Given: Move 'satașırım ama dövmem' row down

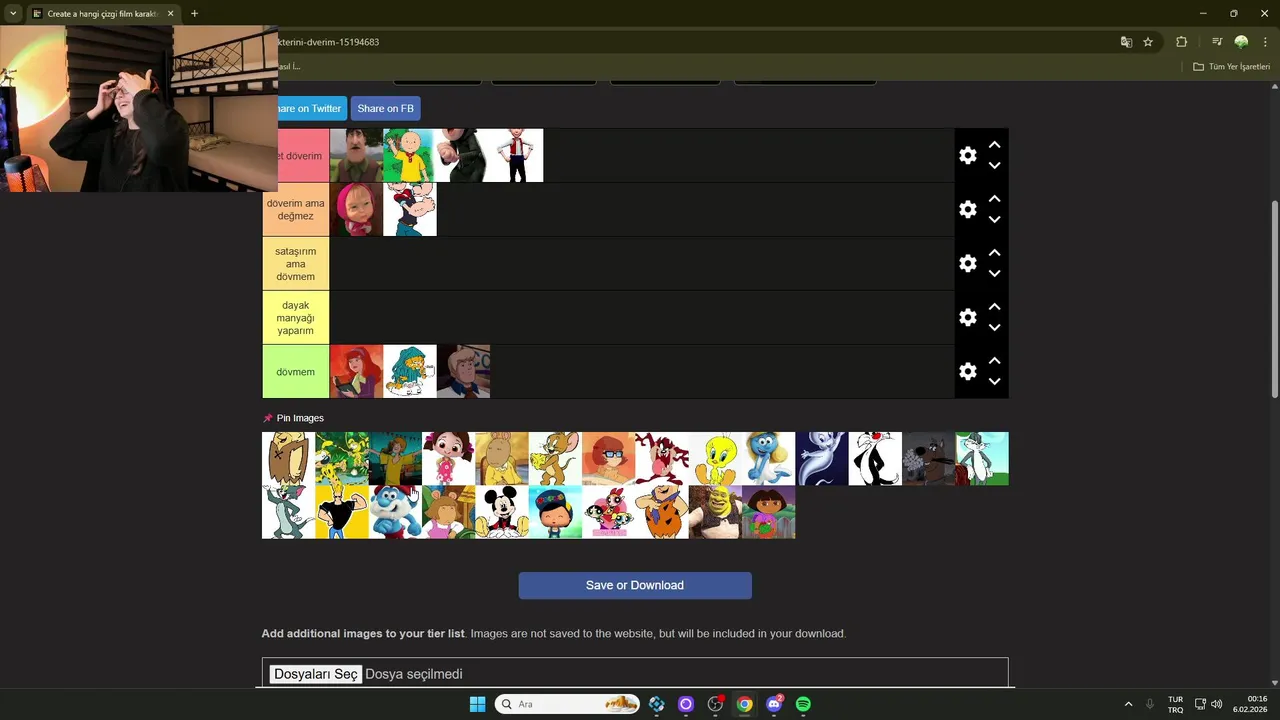Looking at the screenshot, I should coord(994,274).
